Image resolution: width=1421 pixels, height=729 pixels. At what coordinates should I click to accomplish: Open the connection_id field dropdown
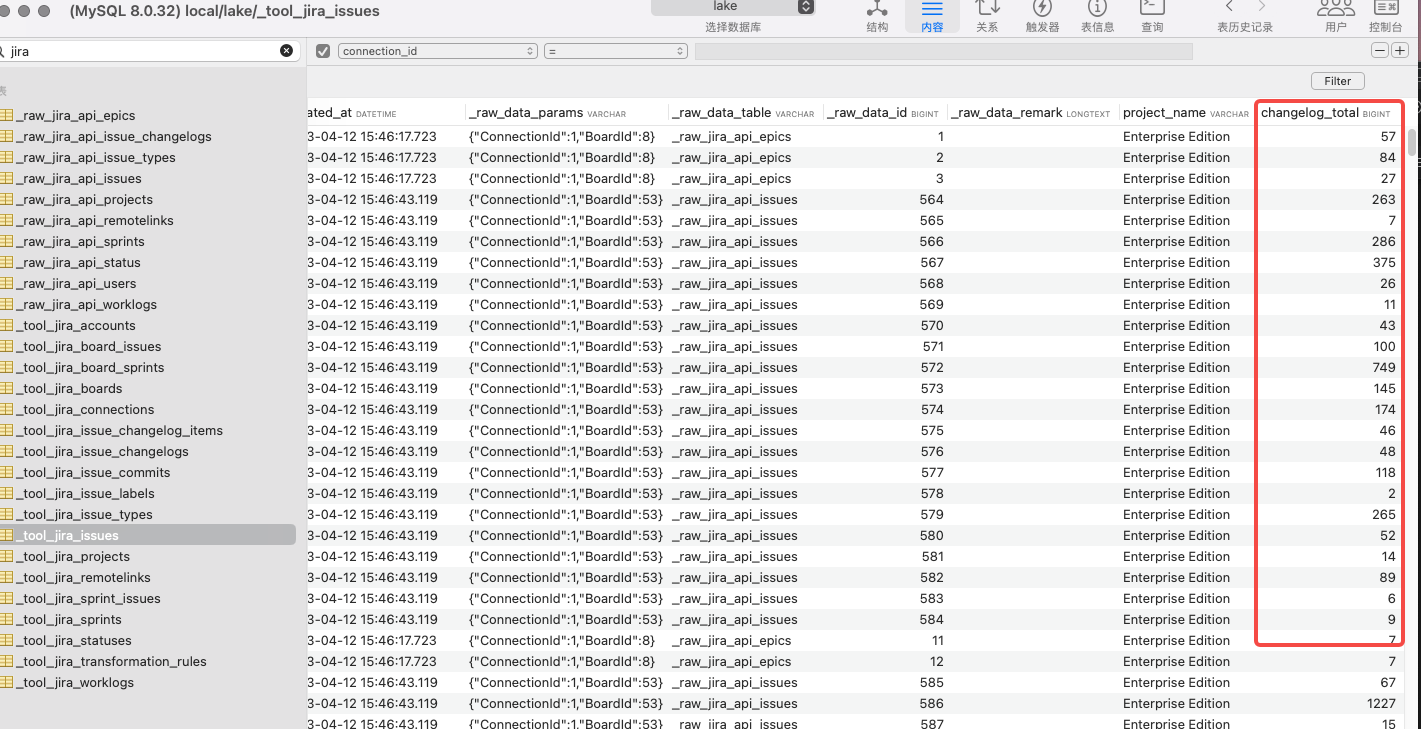point(438,51)
